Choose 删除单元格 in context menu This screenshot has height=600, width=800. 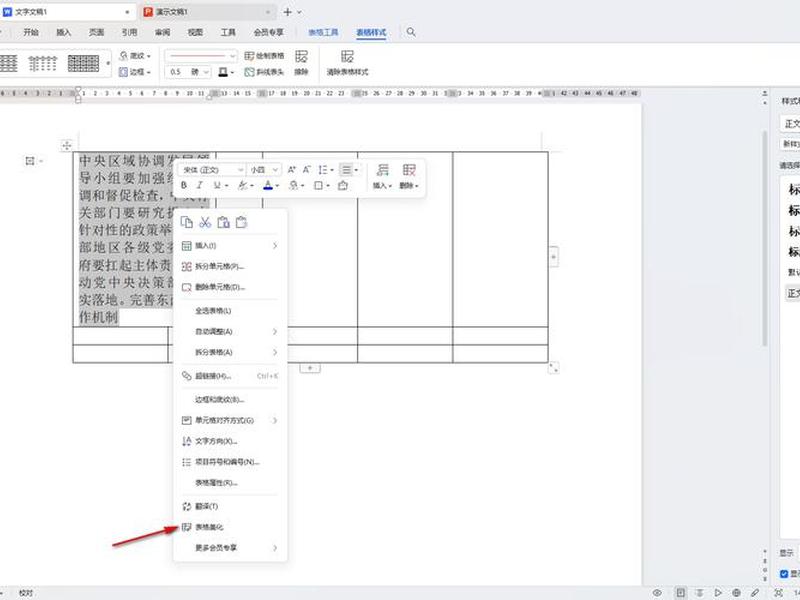tap(231, 287)
